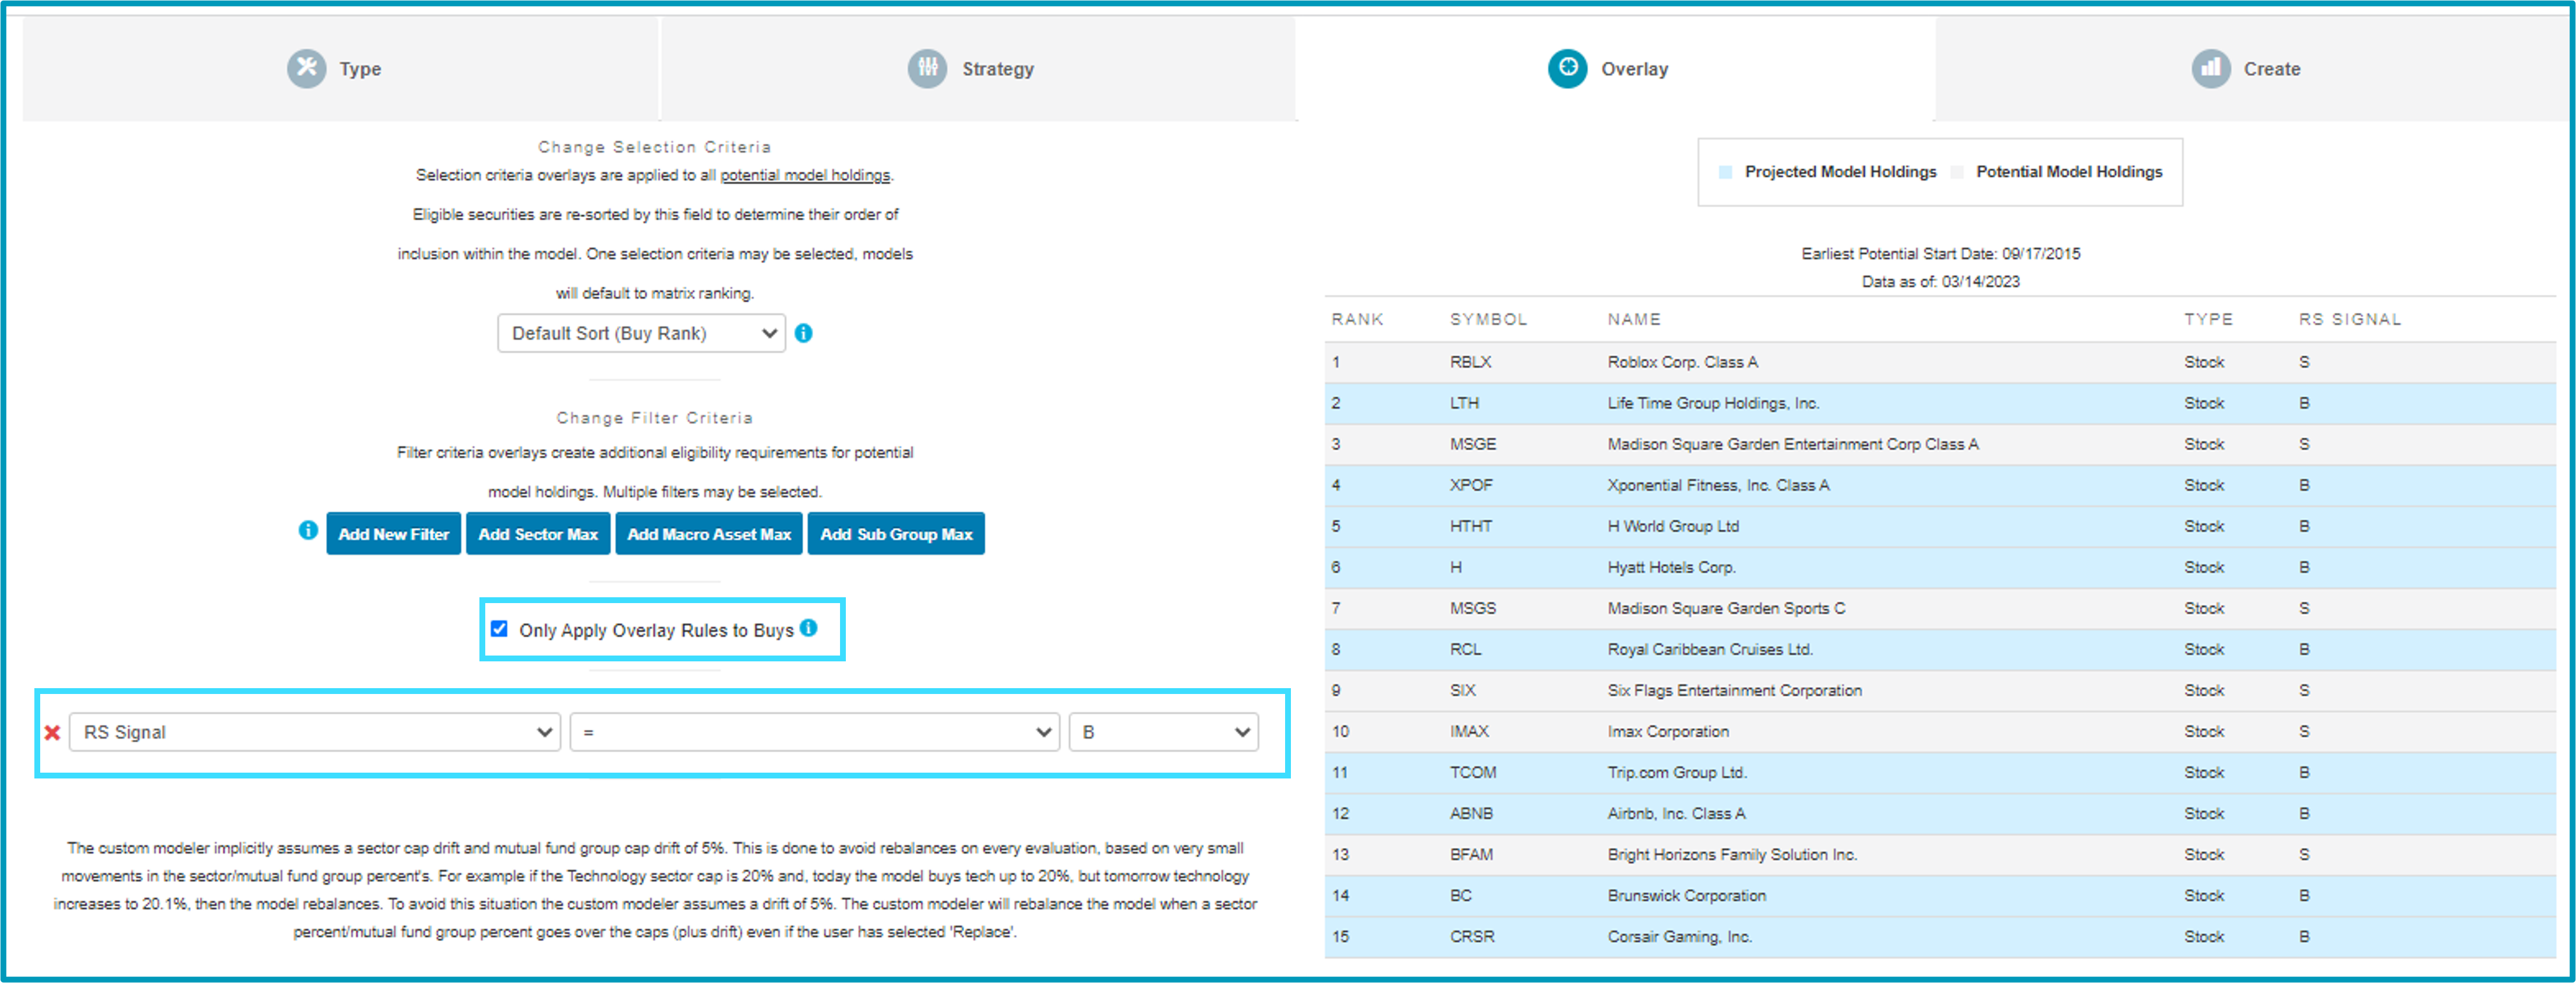Screen dimensions: 2576x983
Task: Switch to the Type tab
Action: [340, 69]
